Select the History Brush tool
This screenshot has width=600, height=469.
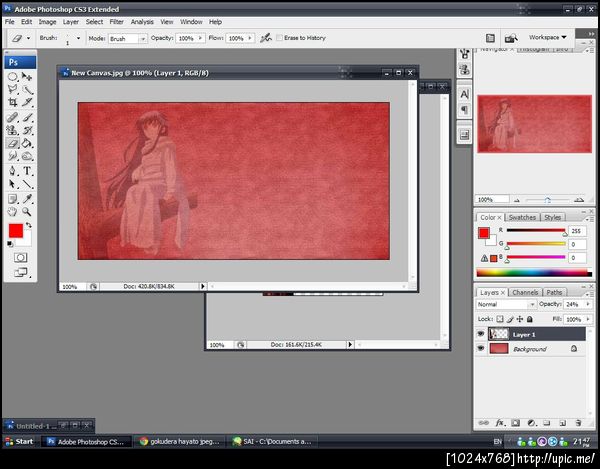pos(27,130)
